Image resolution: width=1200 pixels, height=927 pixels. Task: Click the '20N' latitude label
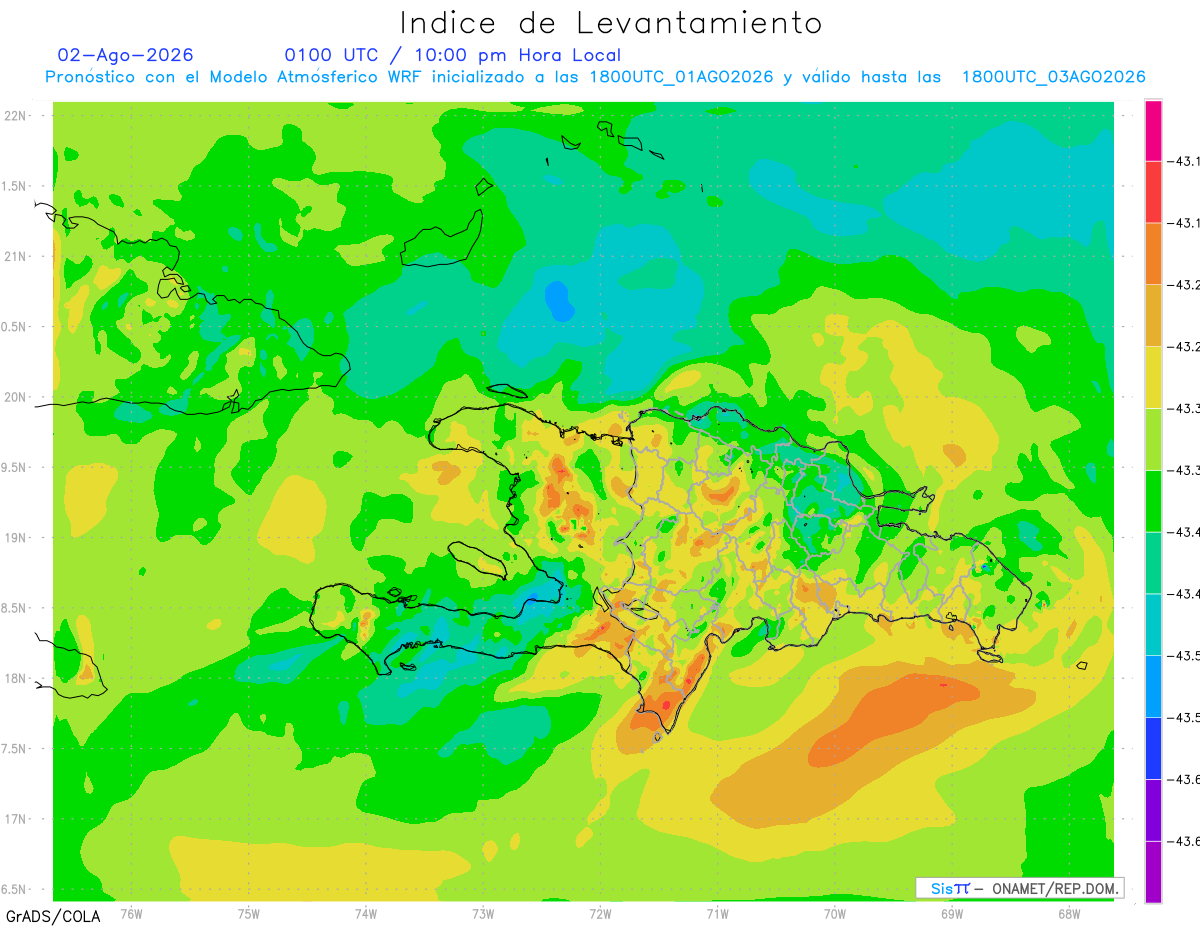pos(15,397)
